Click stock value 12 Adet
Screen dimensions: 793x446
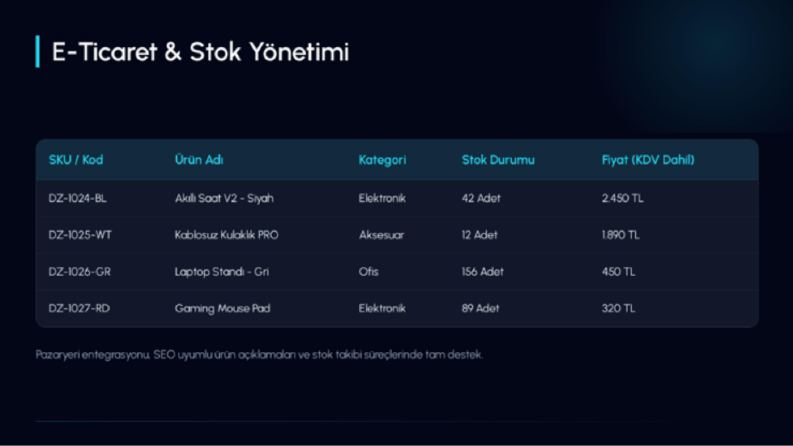coord(479,235)
